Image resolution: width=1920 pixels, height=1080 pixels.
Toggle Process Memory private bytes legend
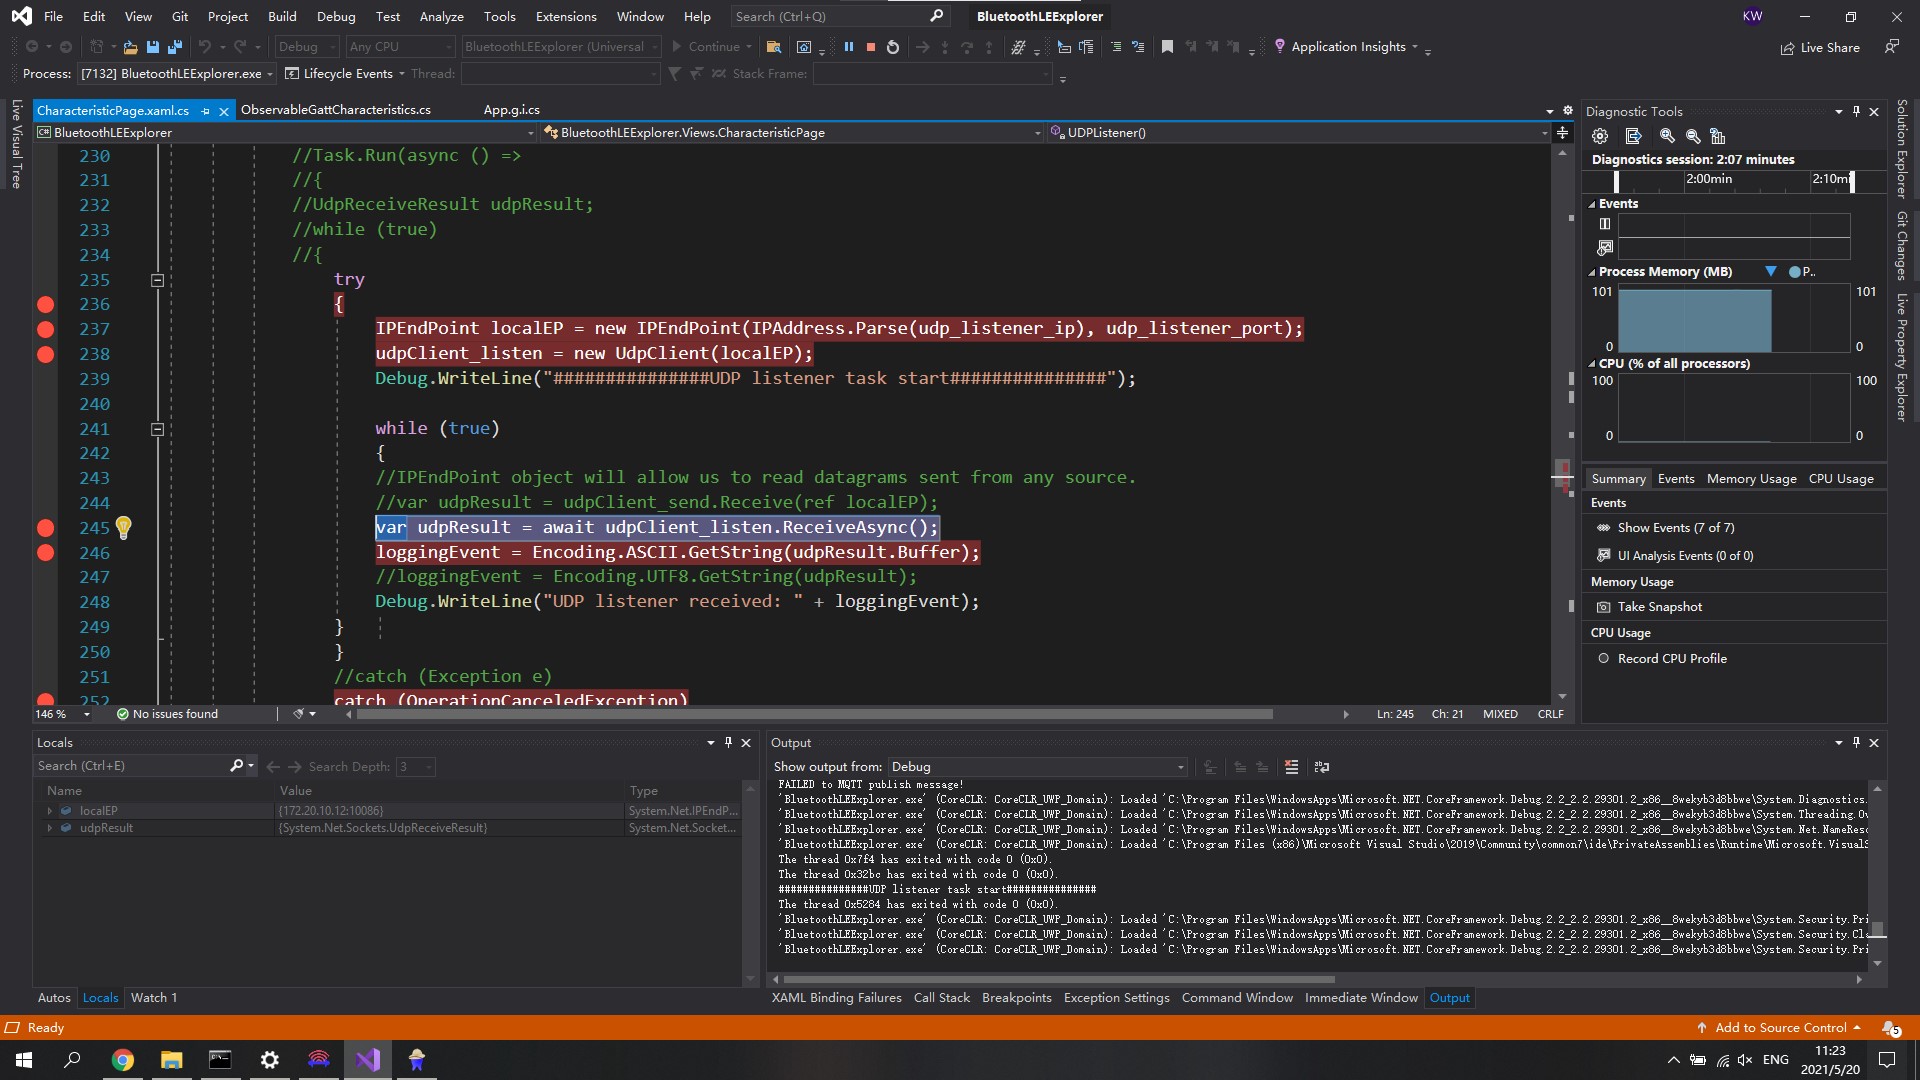point(1801,272)
